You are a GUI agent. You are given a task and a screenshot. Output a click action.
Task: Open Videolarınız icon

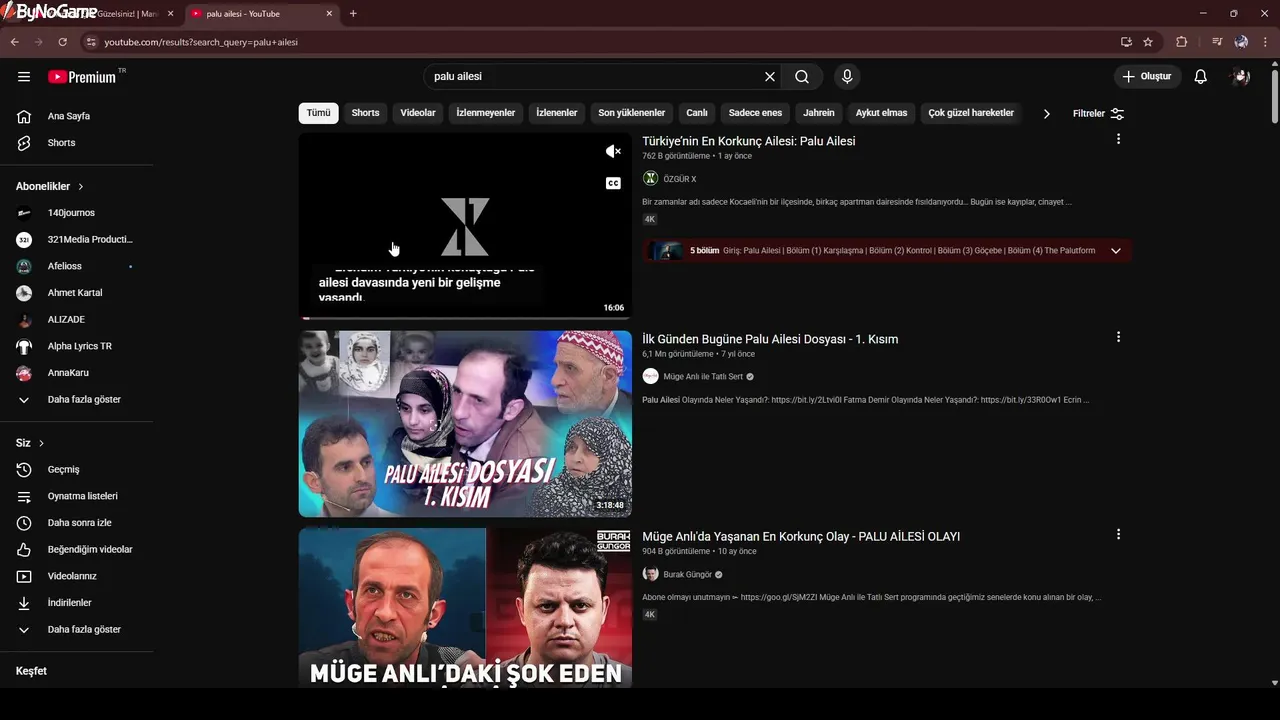click(24, 576)
